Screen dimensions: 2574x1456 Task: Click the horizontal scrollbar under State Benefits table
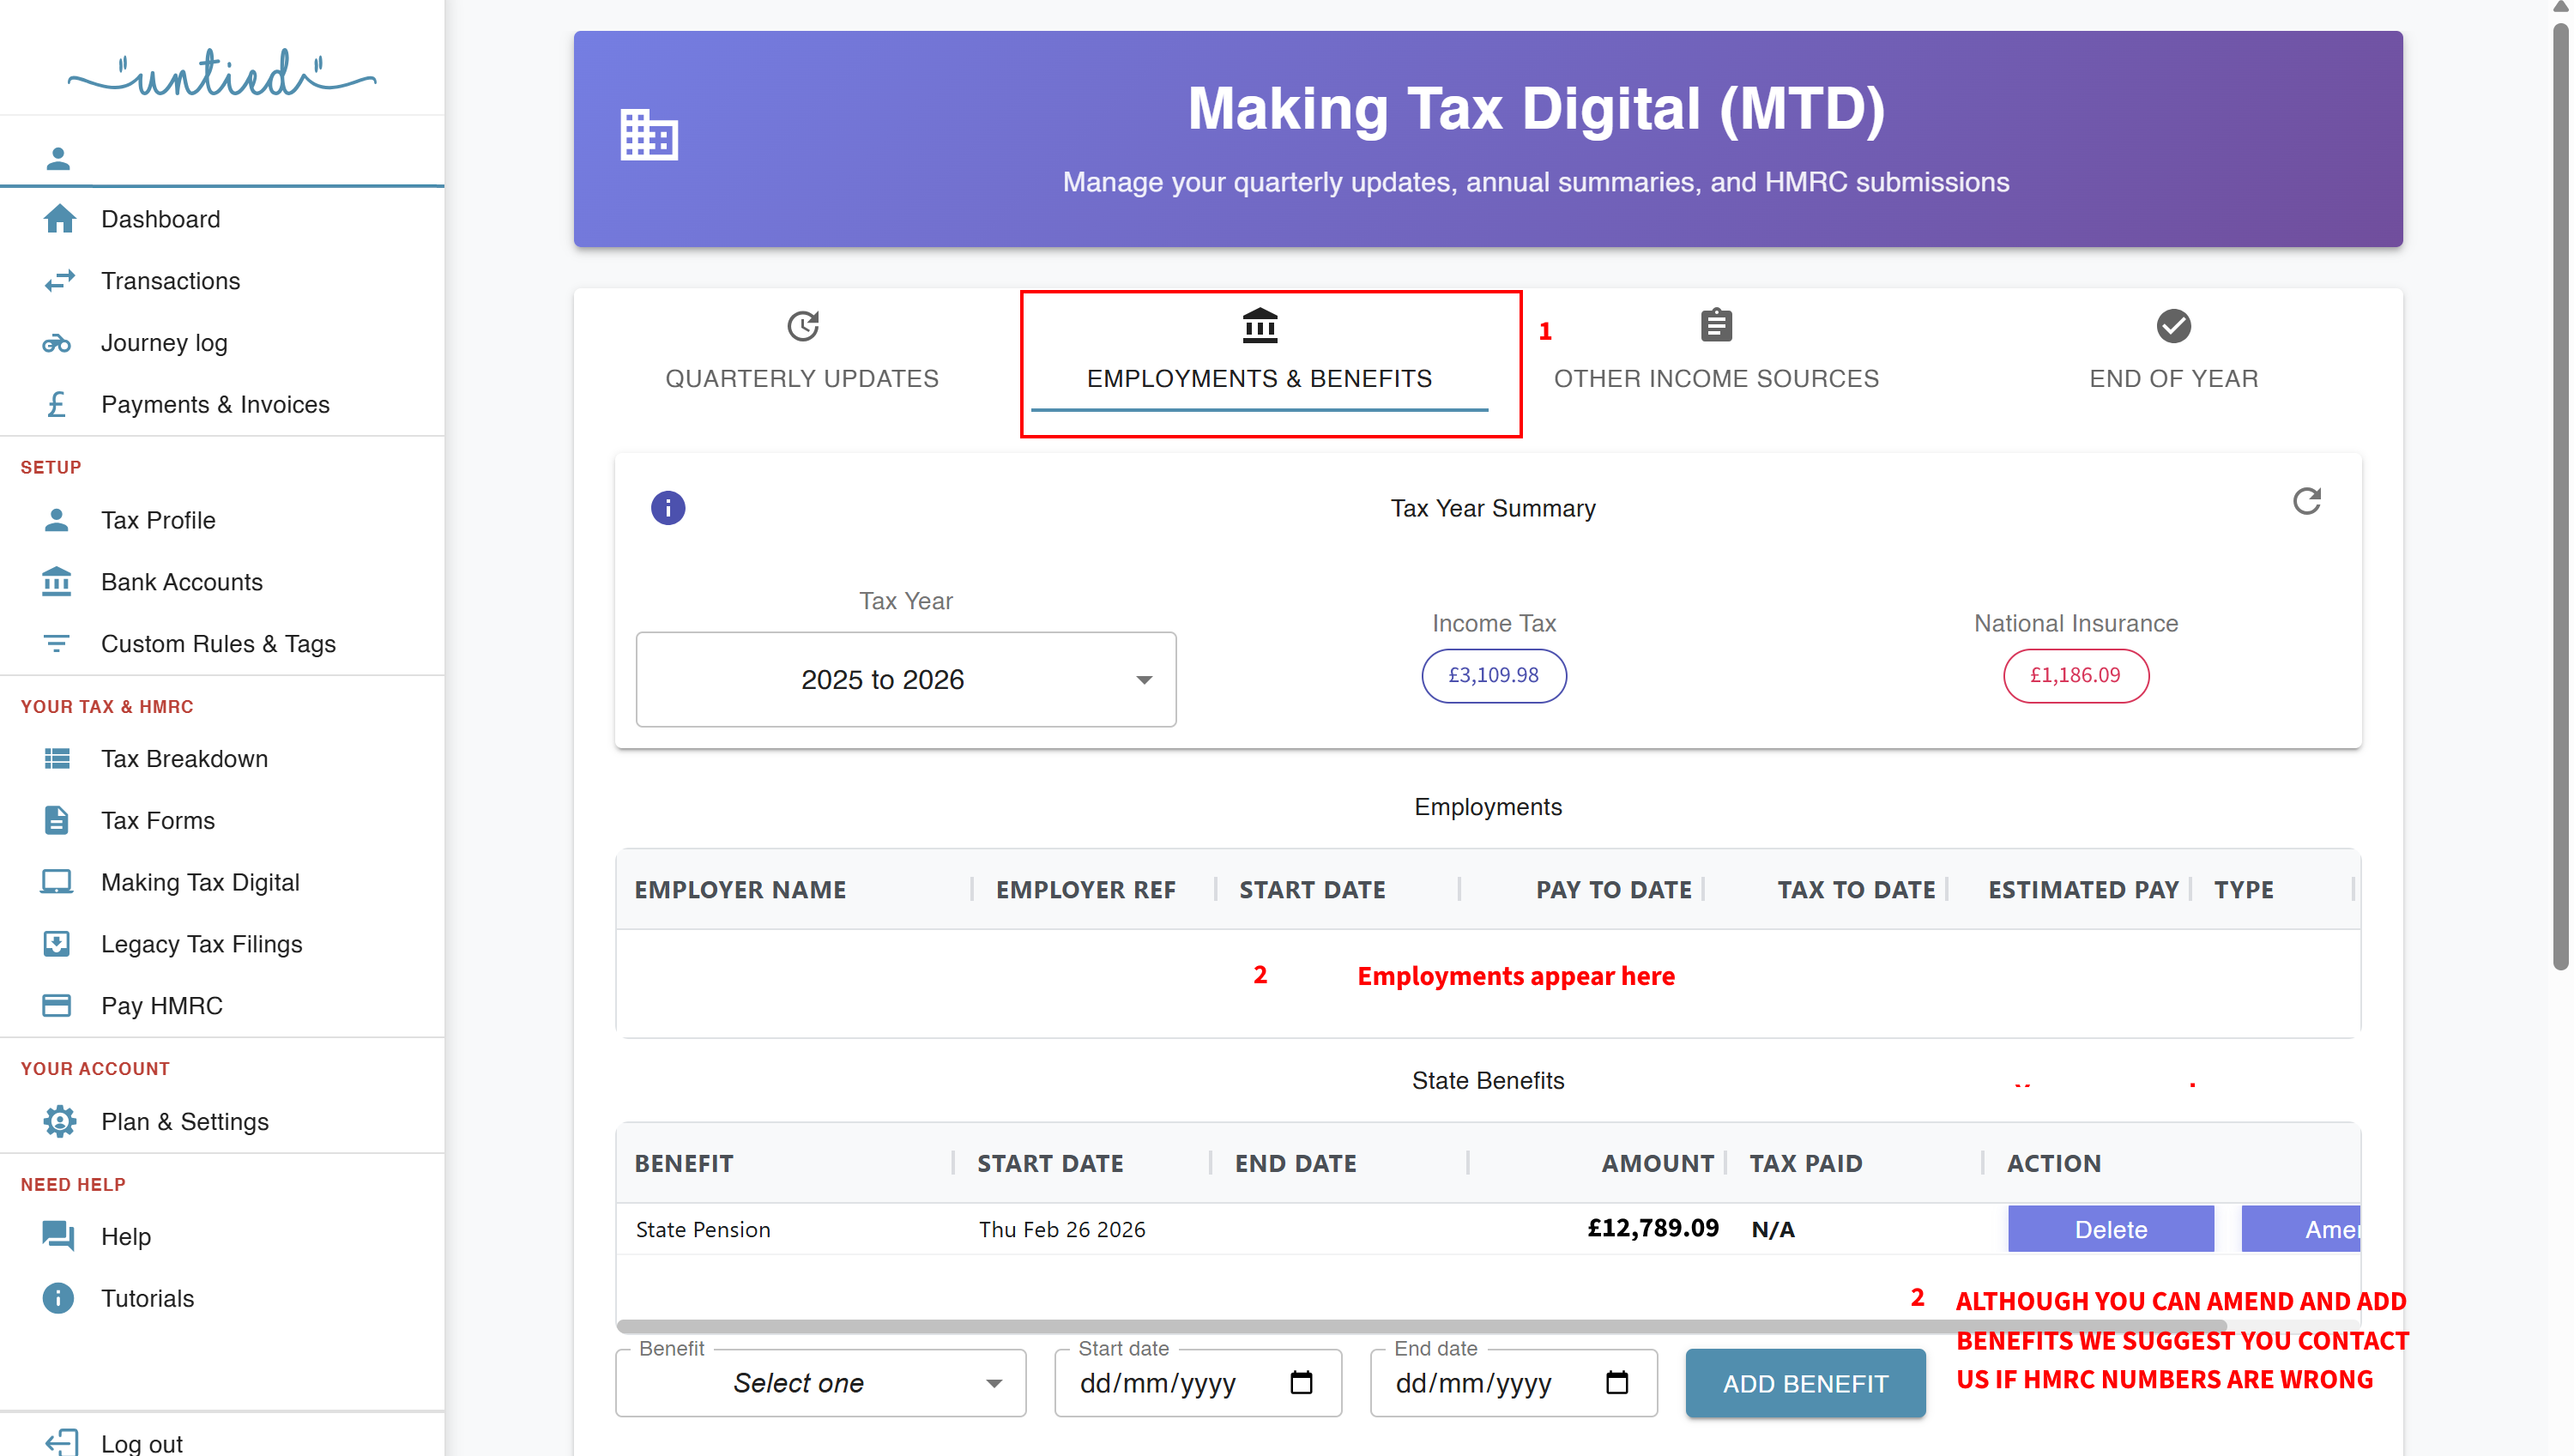pyautogui.click(x=1420, y=1326)
